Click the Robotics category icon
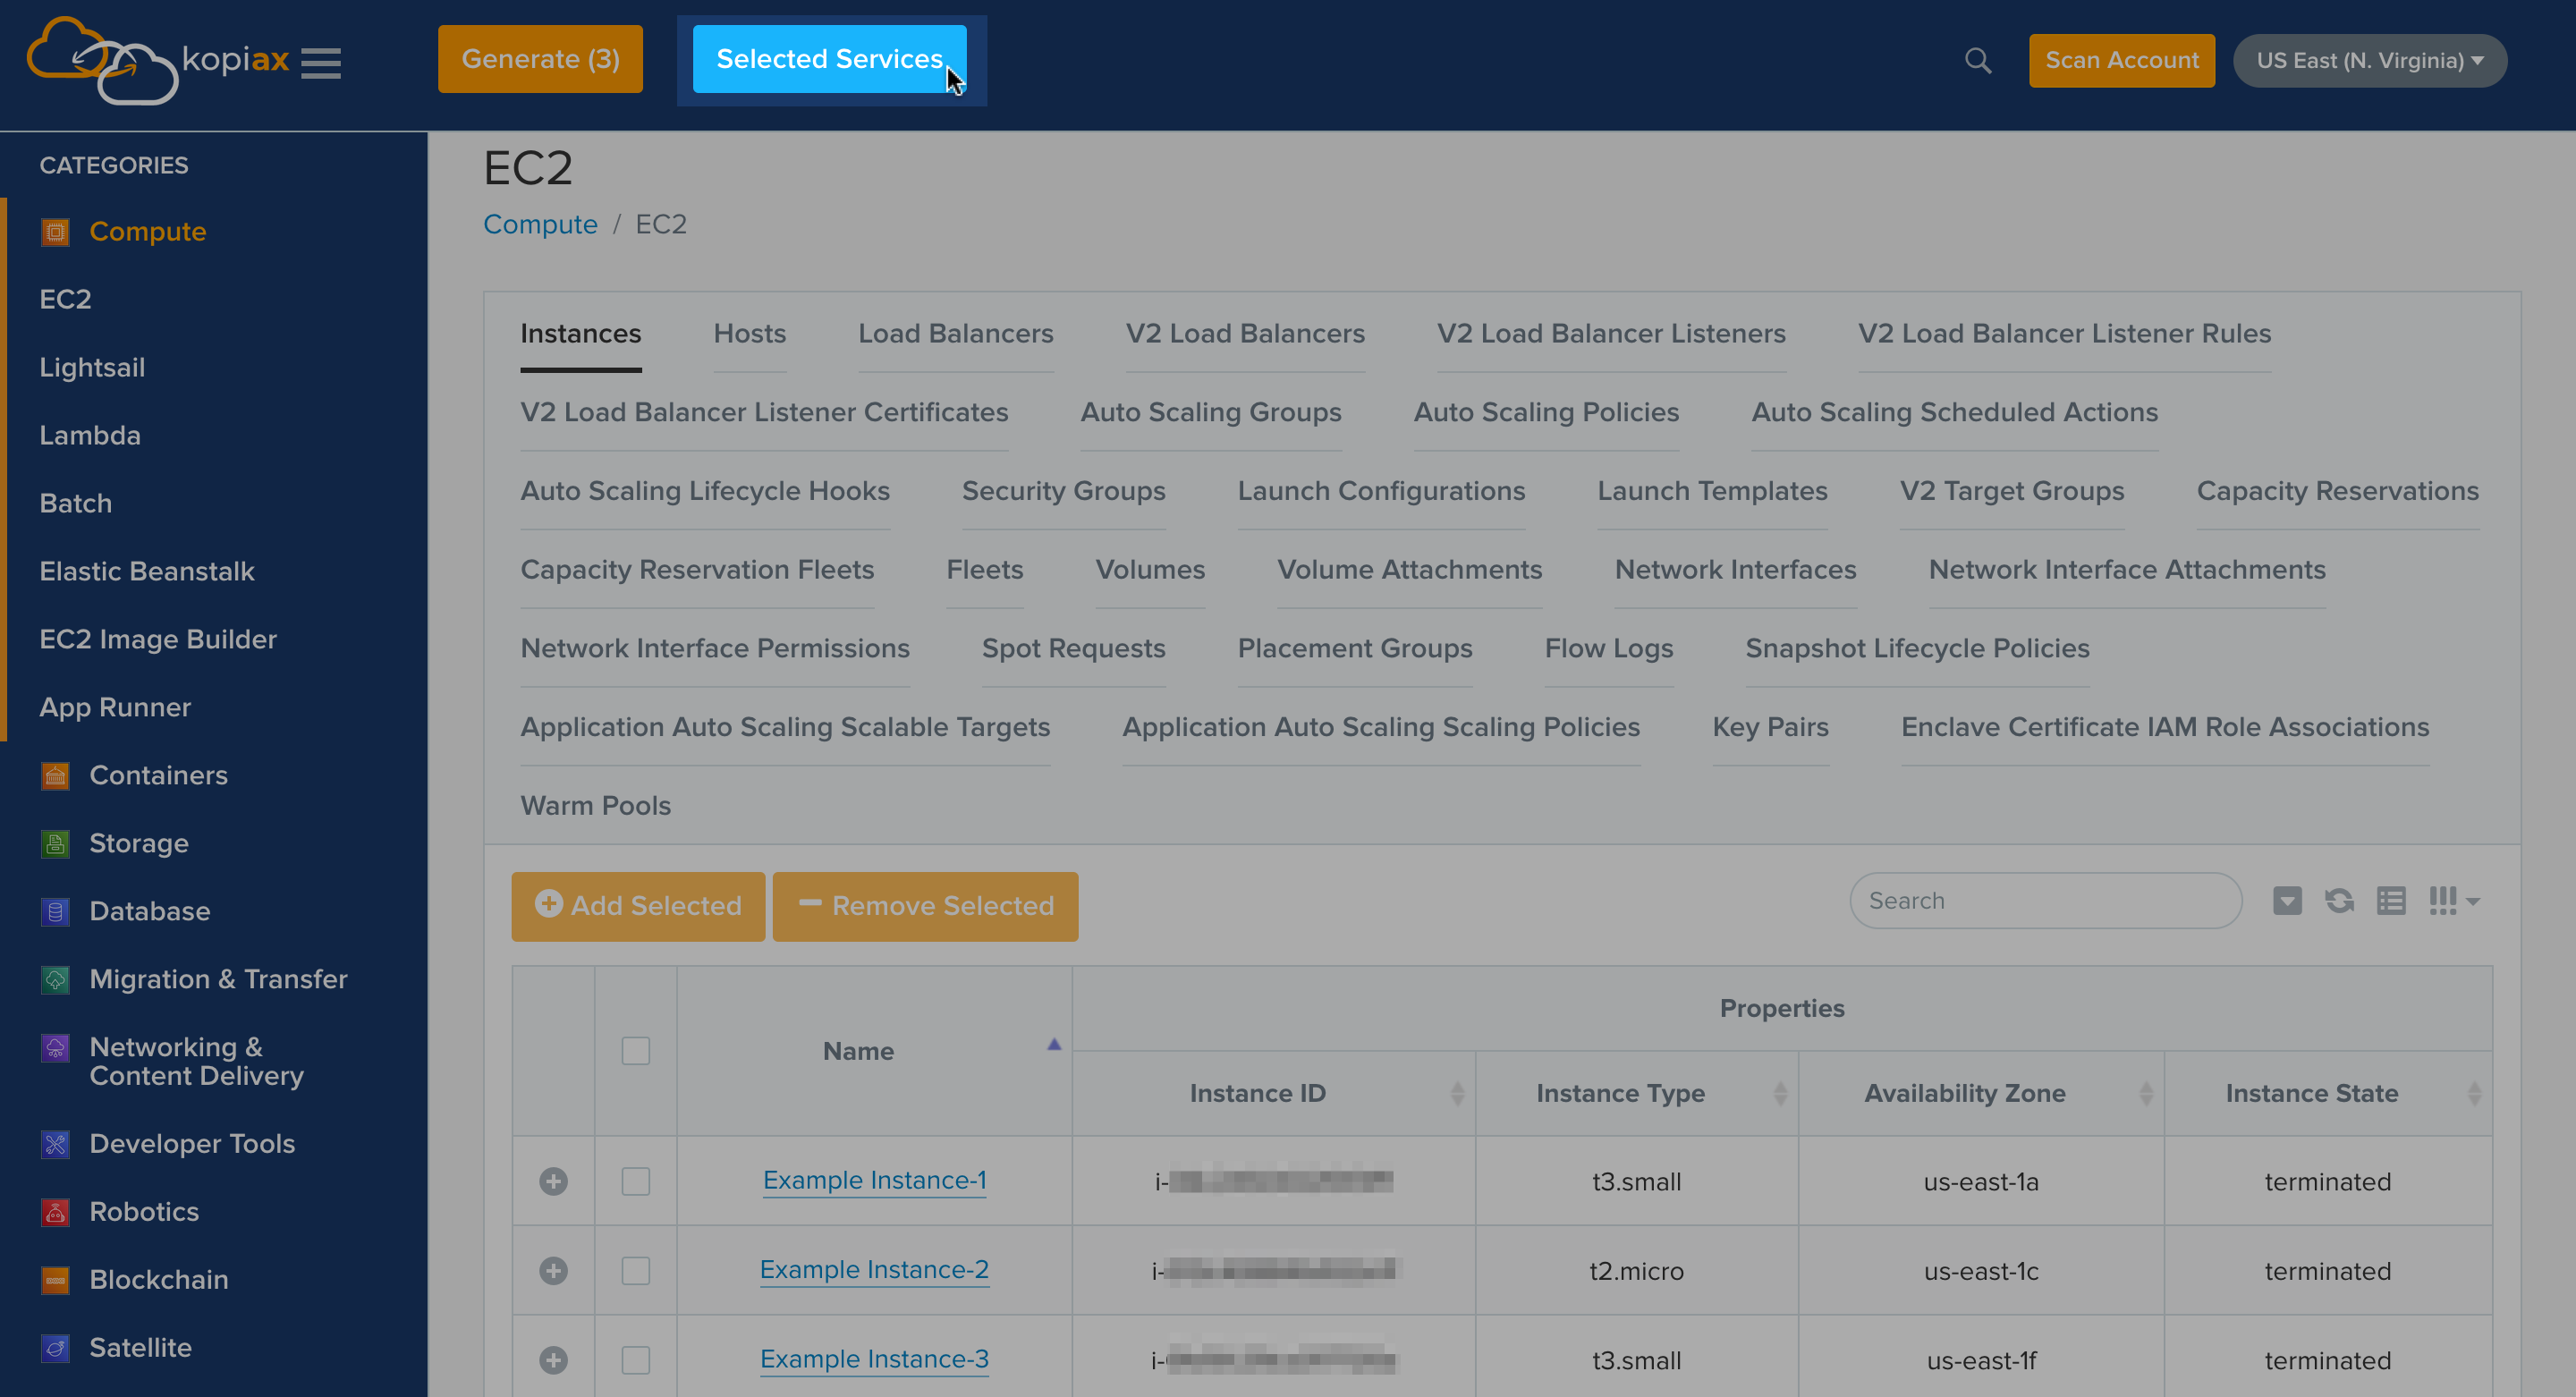Image resolution: width=2576 pixels, height=1397 pixels. coord(55,1212)
